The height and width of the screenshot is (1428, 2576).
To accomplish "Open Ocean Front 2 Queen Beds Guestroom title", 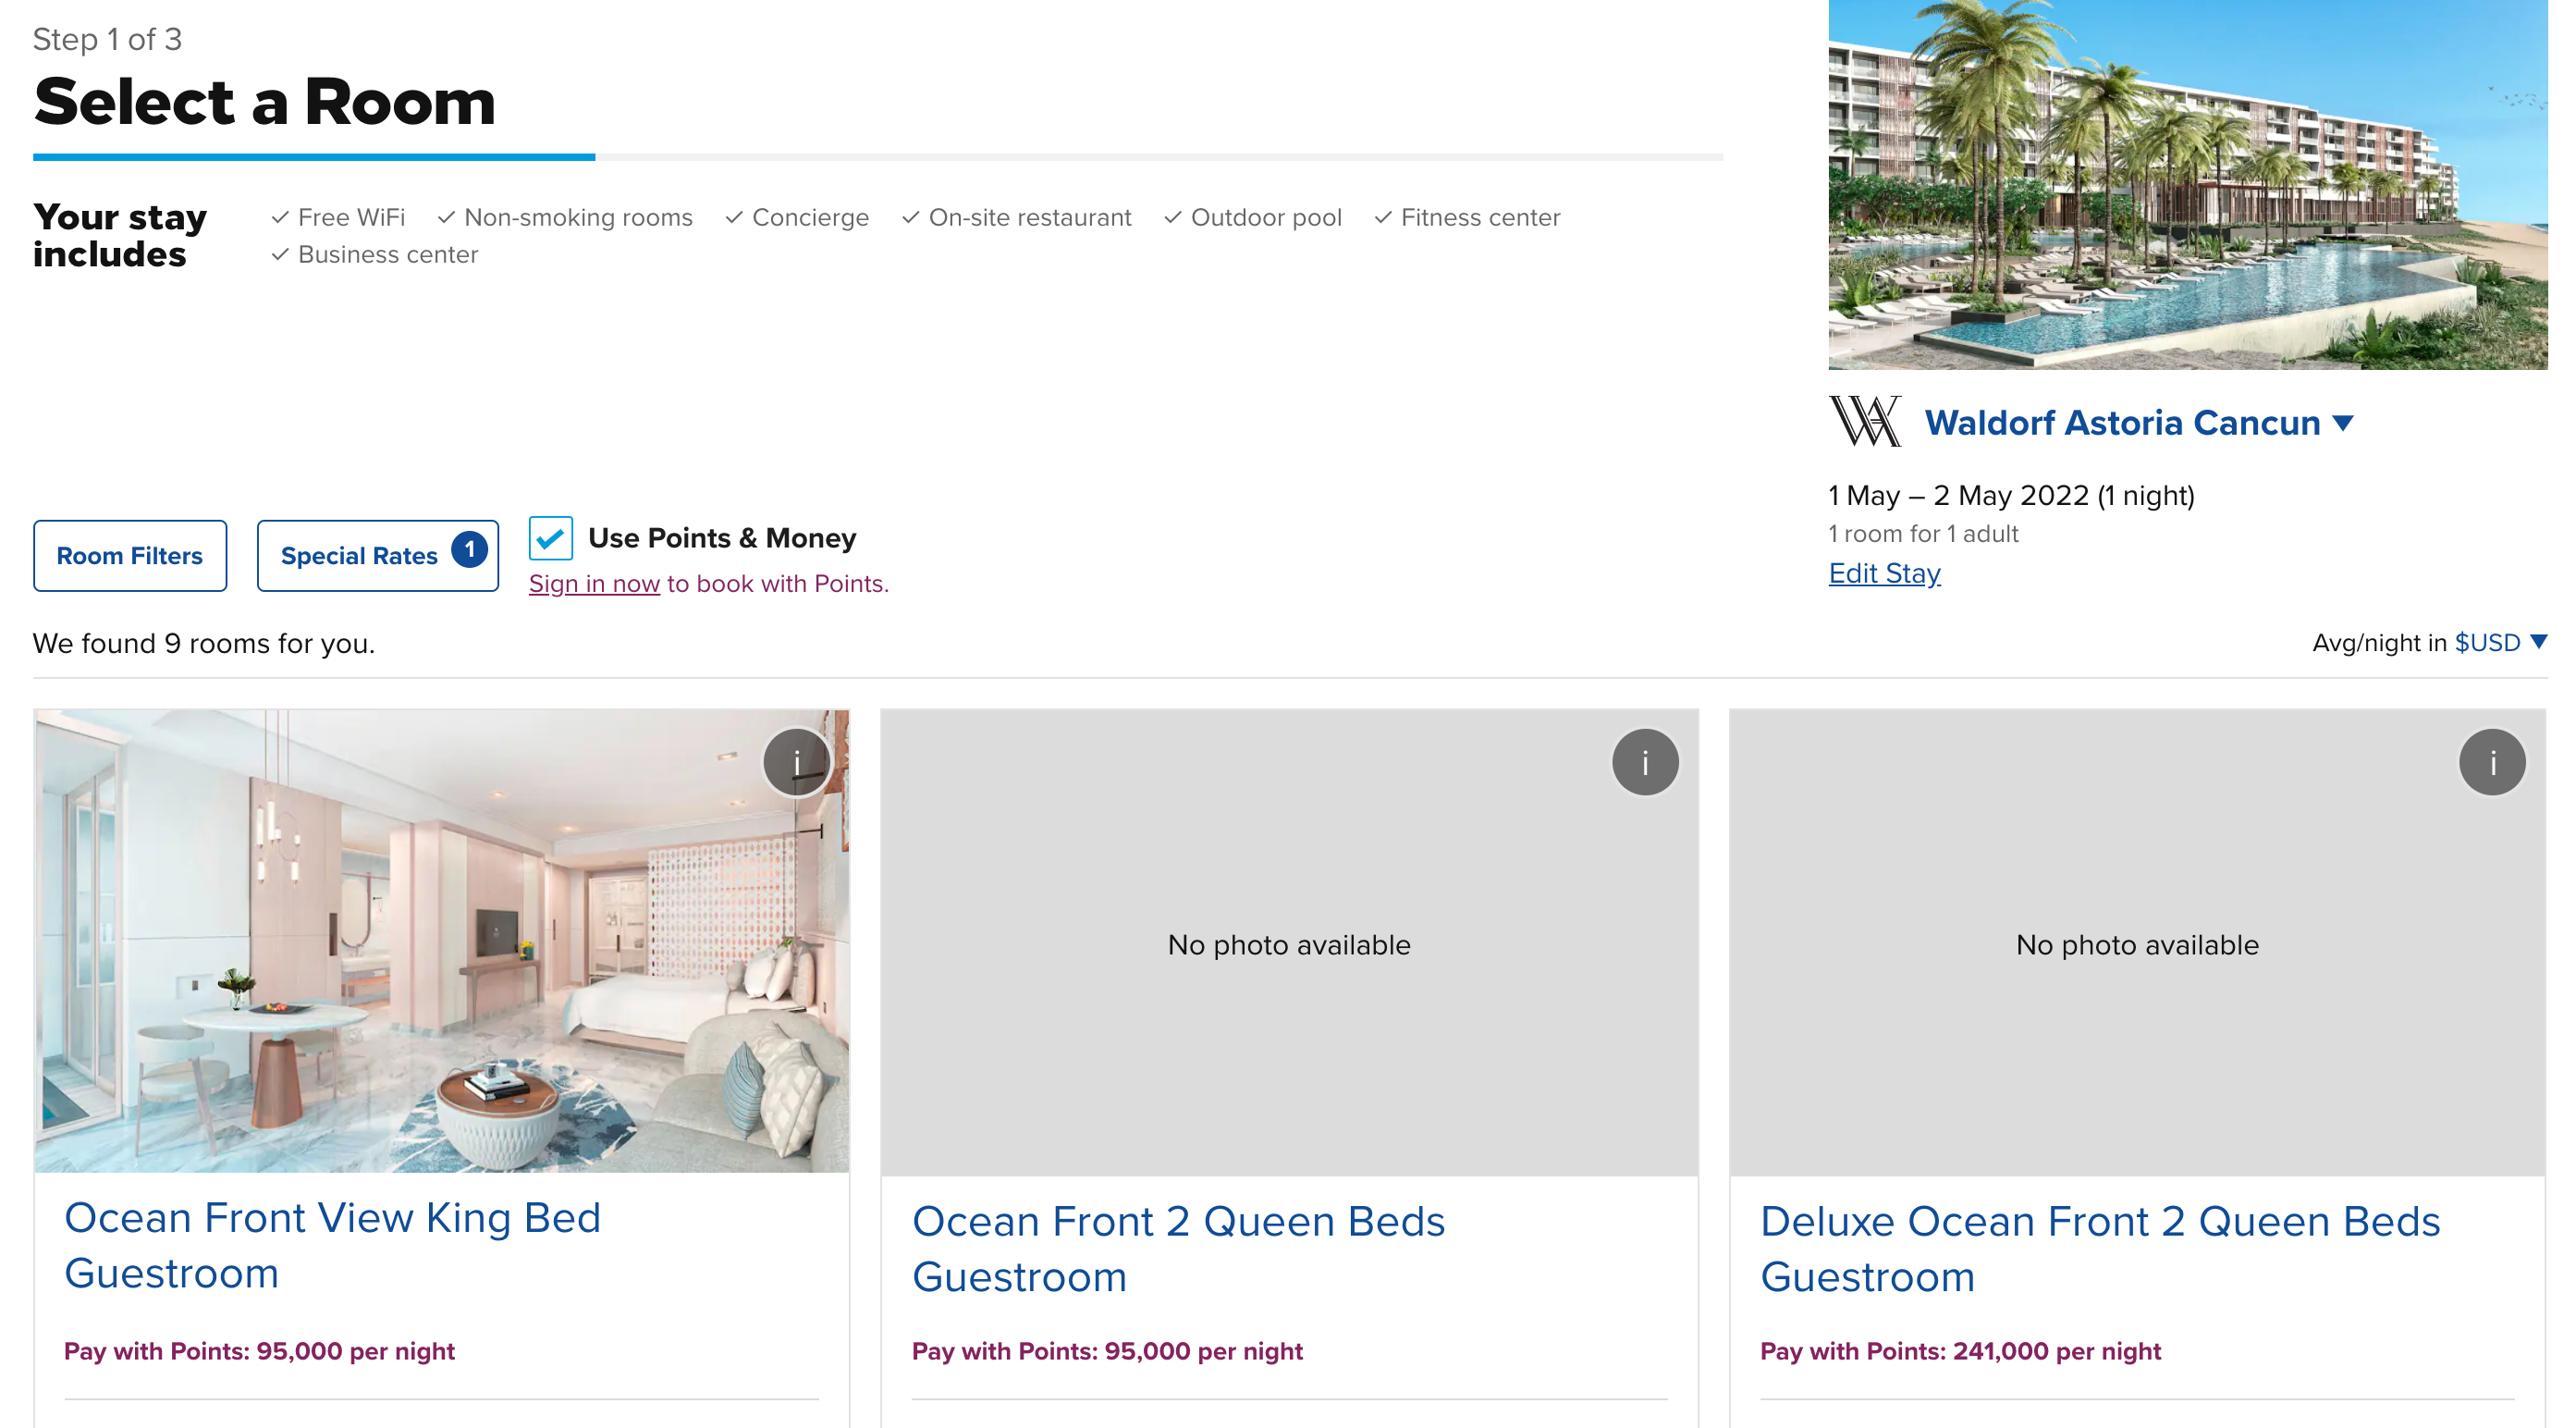I will tap(1178, 1248).
